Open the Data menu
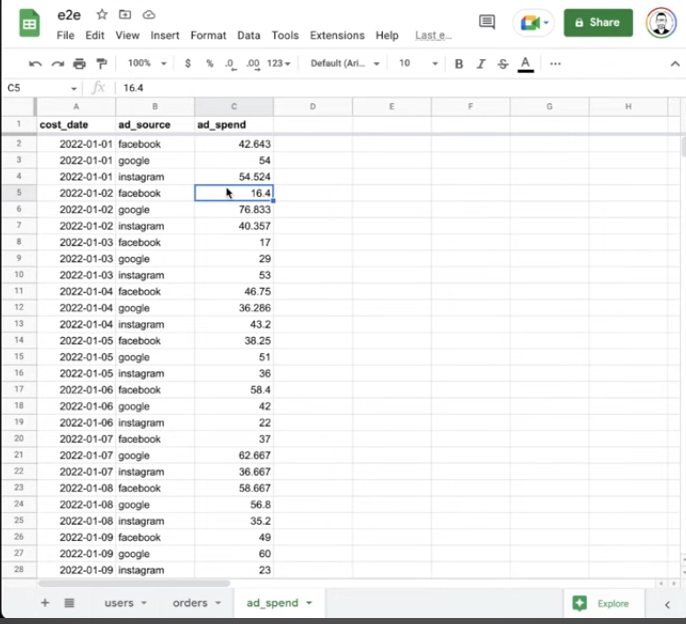 pyautogui.click(x=248, y=35)
